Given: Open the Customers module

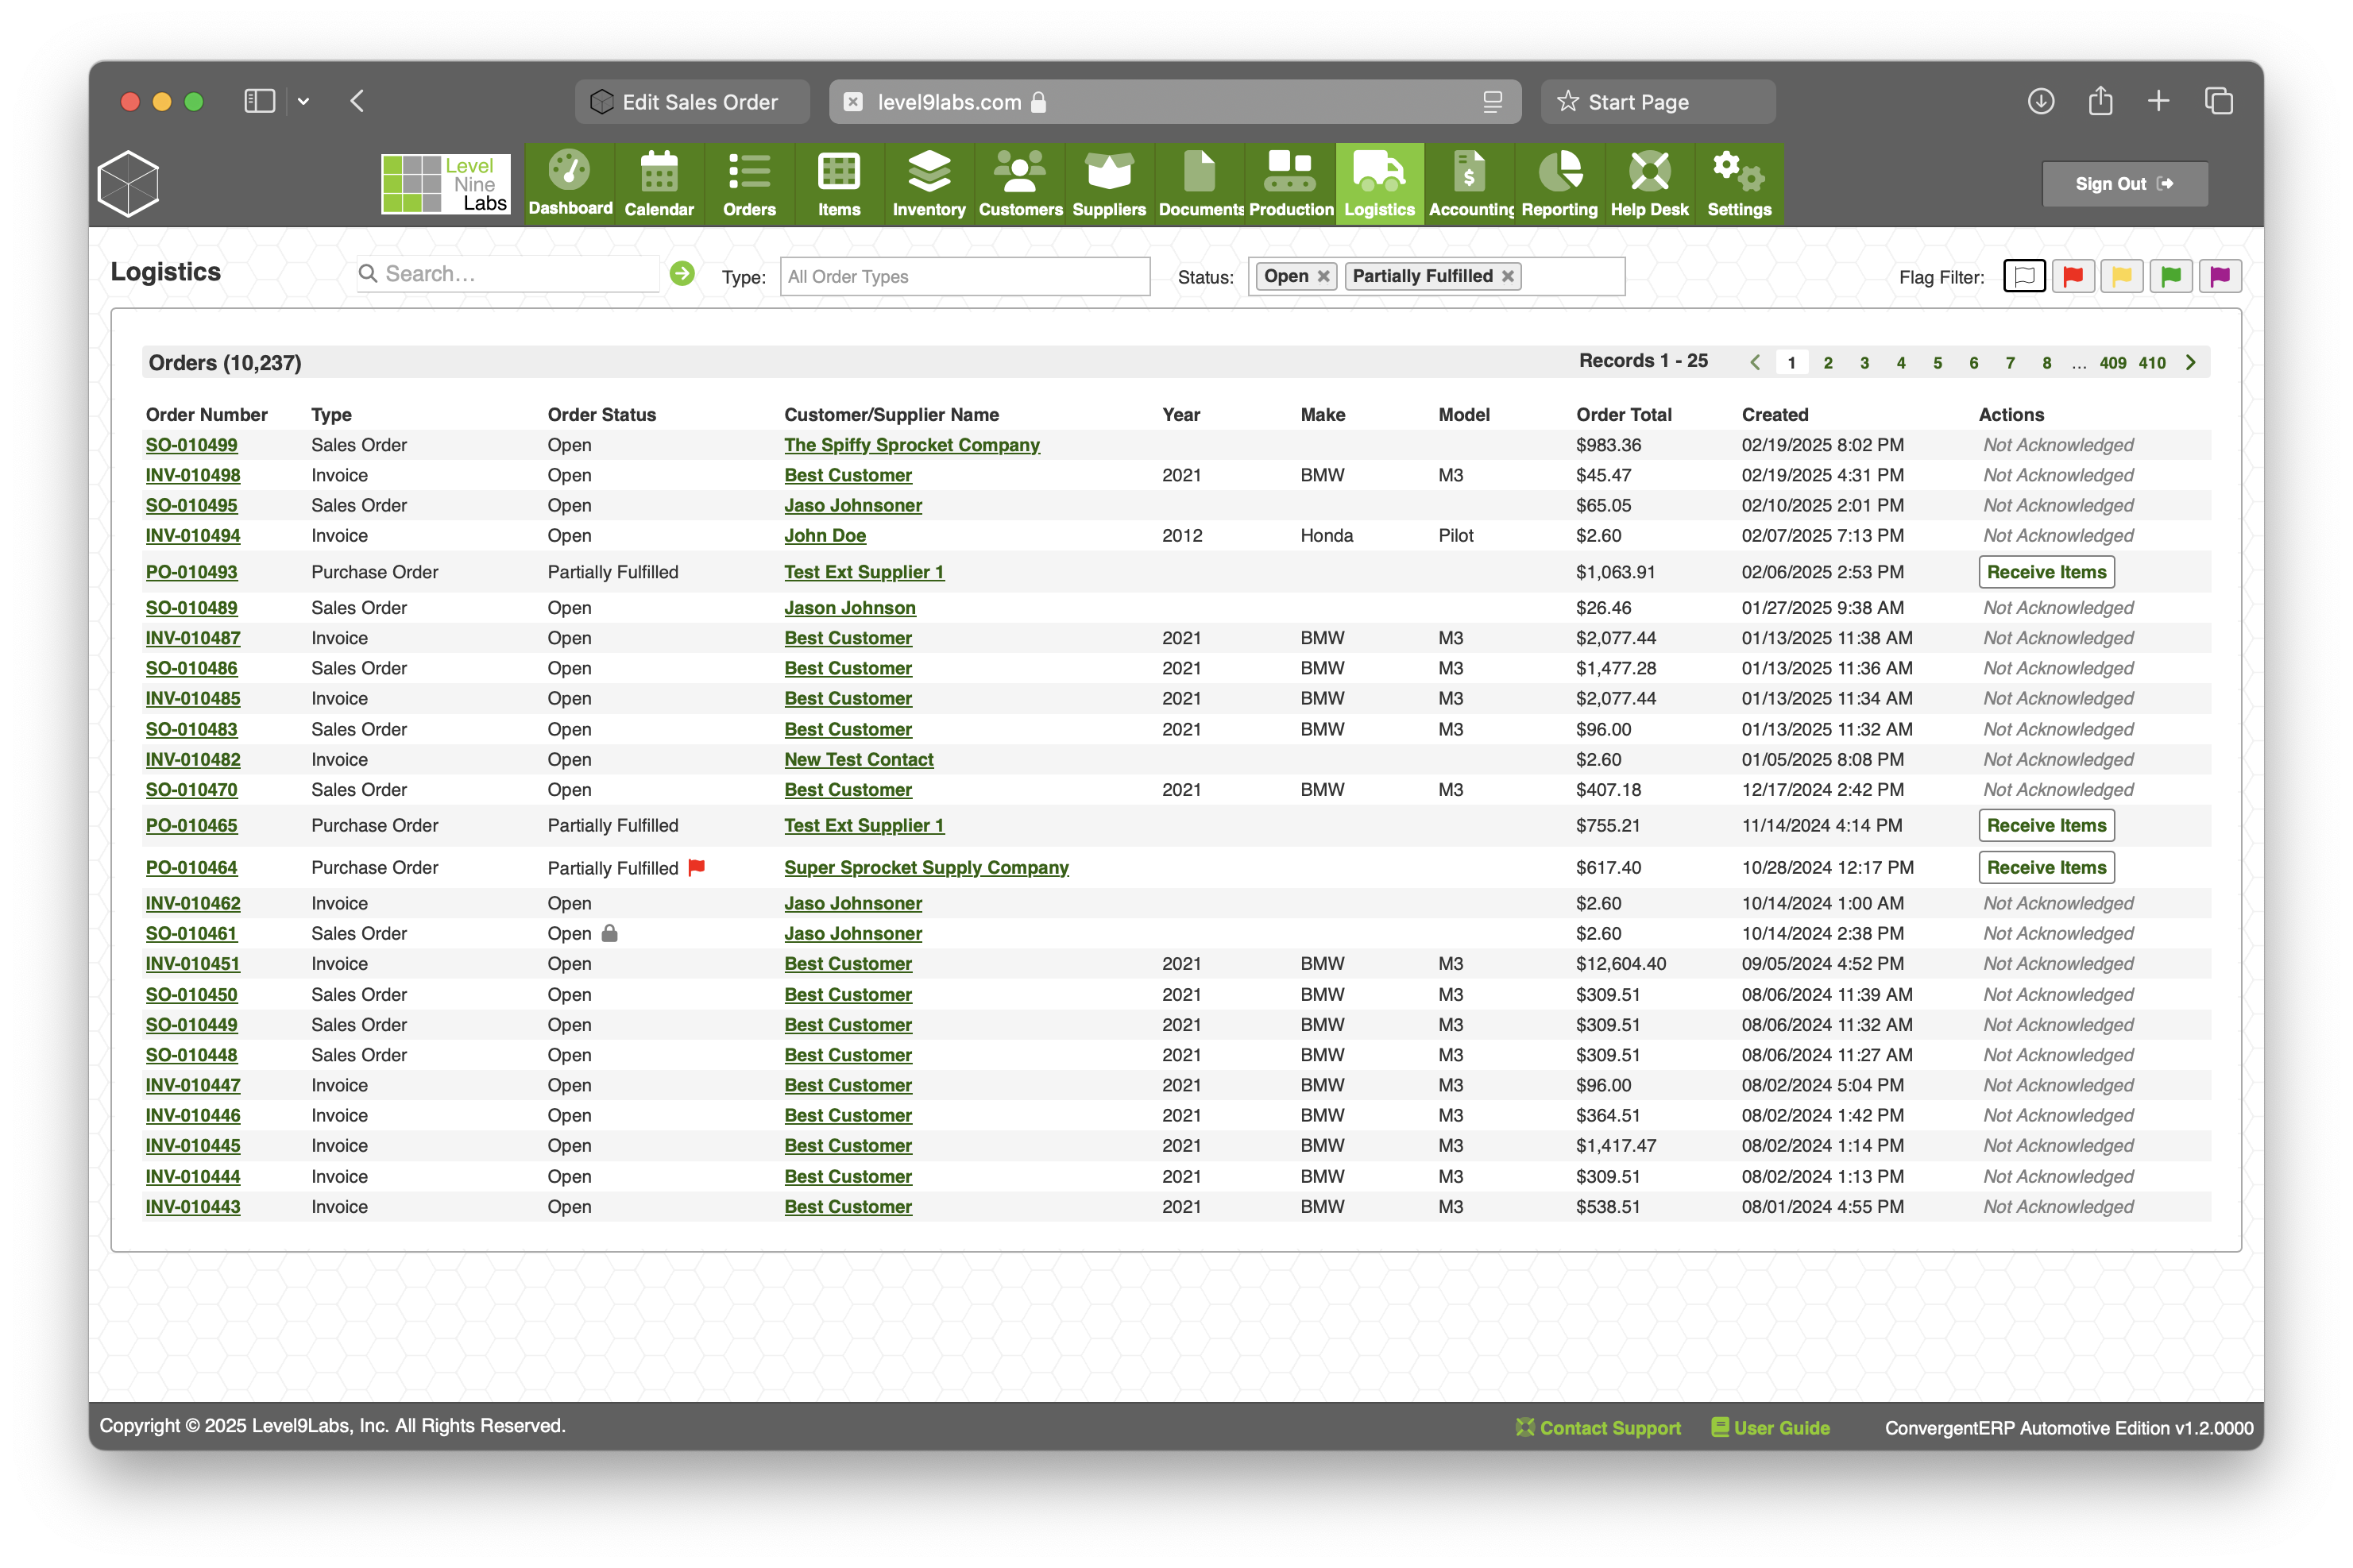Looking at the screenshot, I should [1020, 184].
